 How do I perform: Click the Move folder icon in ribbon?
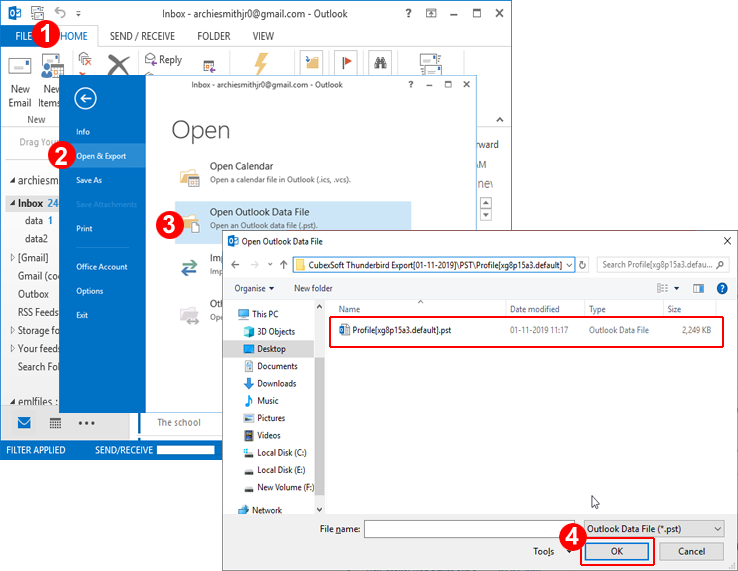312,63
